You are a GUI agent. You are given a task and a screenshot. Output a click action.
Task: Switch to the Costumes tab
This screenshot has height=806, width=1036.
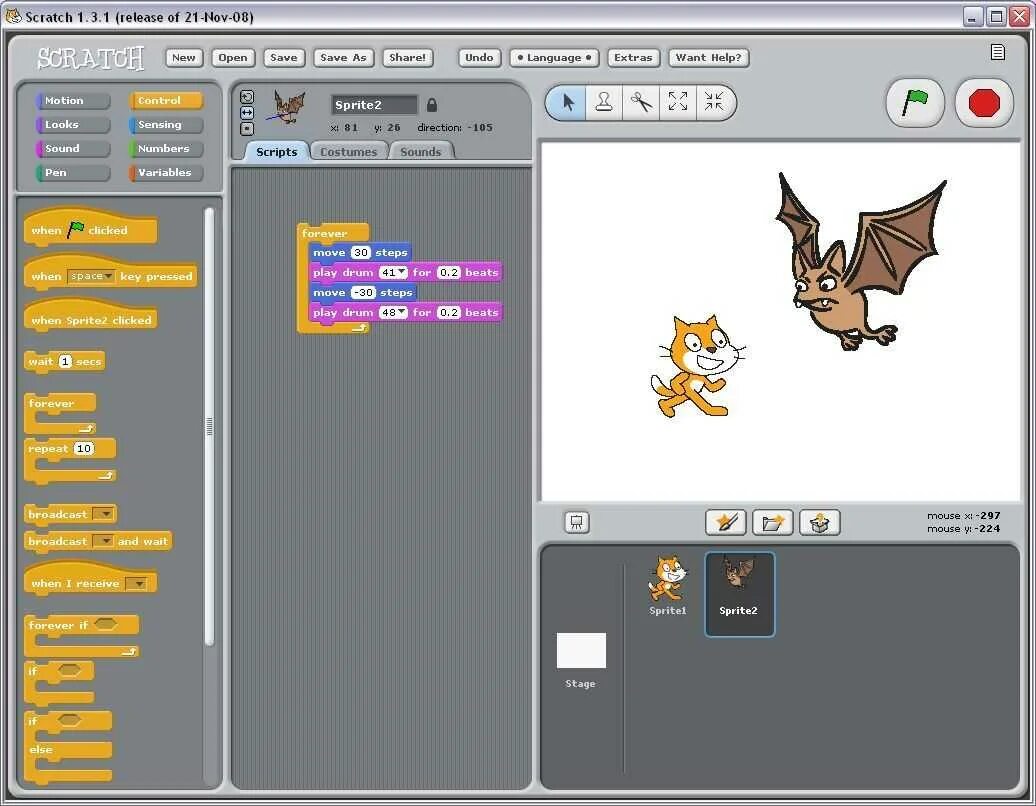coord(348,151)
